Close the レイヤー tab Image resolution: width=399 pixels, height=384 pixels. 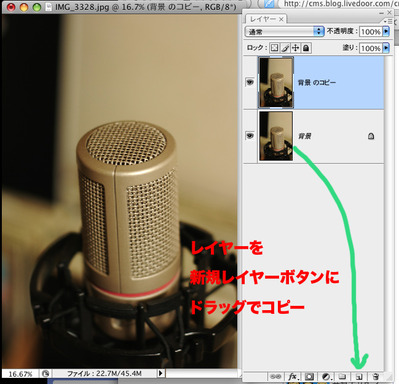click(x=281, y=19)
